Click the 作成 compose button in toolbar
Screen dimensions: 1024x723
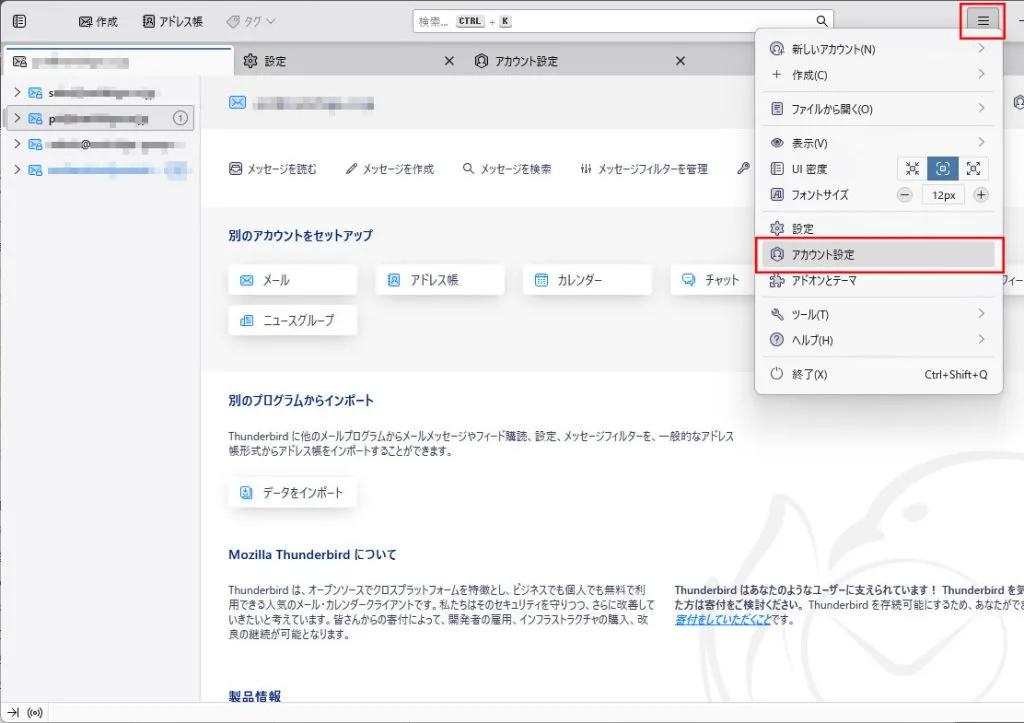98,21
